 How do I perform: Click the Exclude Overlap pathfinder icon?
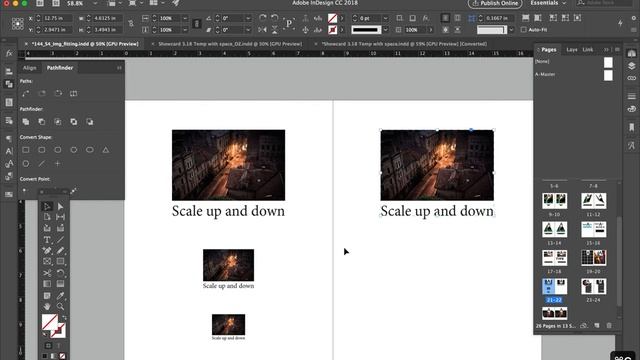pos(73,122)
